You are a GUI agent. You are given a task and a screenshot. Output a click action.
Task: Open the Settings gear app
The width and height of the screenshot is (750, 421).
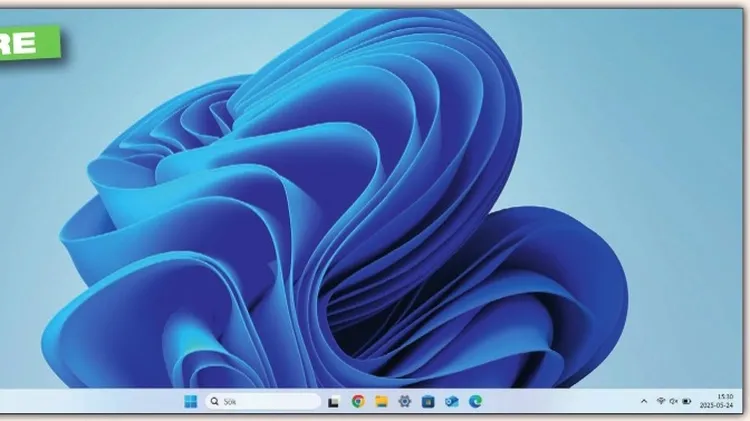(x=405, y=401)
